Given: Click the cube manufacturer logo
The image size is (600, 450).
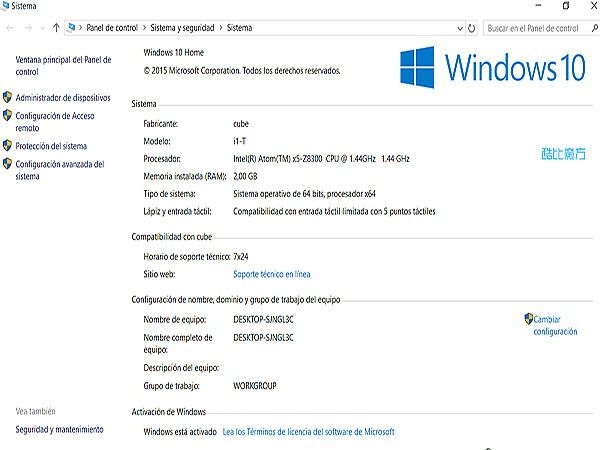Looking at the screenshot, I should point(563,153).
